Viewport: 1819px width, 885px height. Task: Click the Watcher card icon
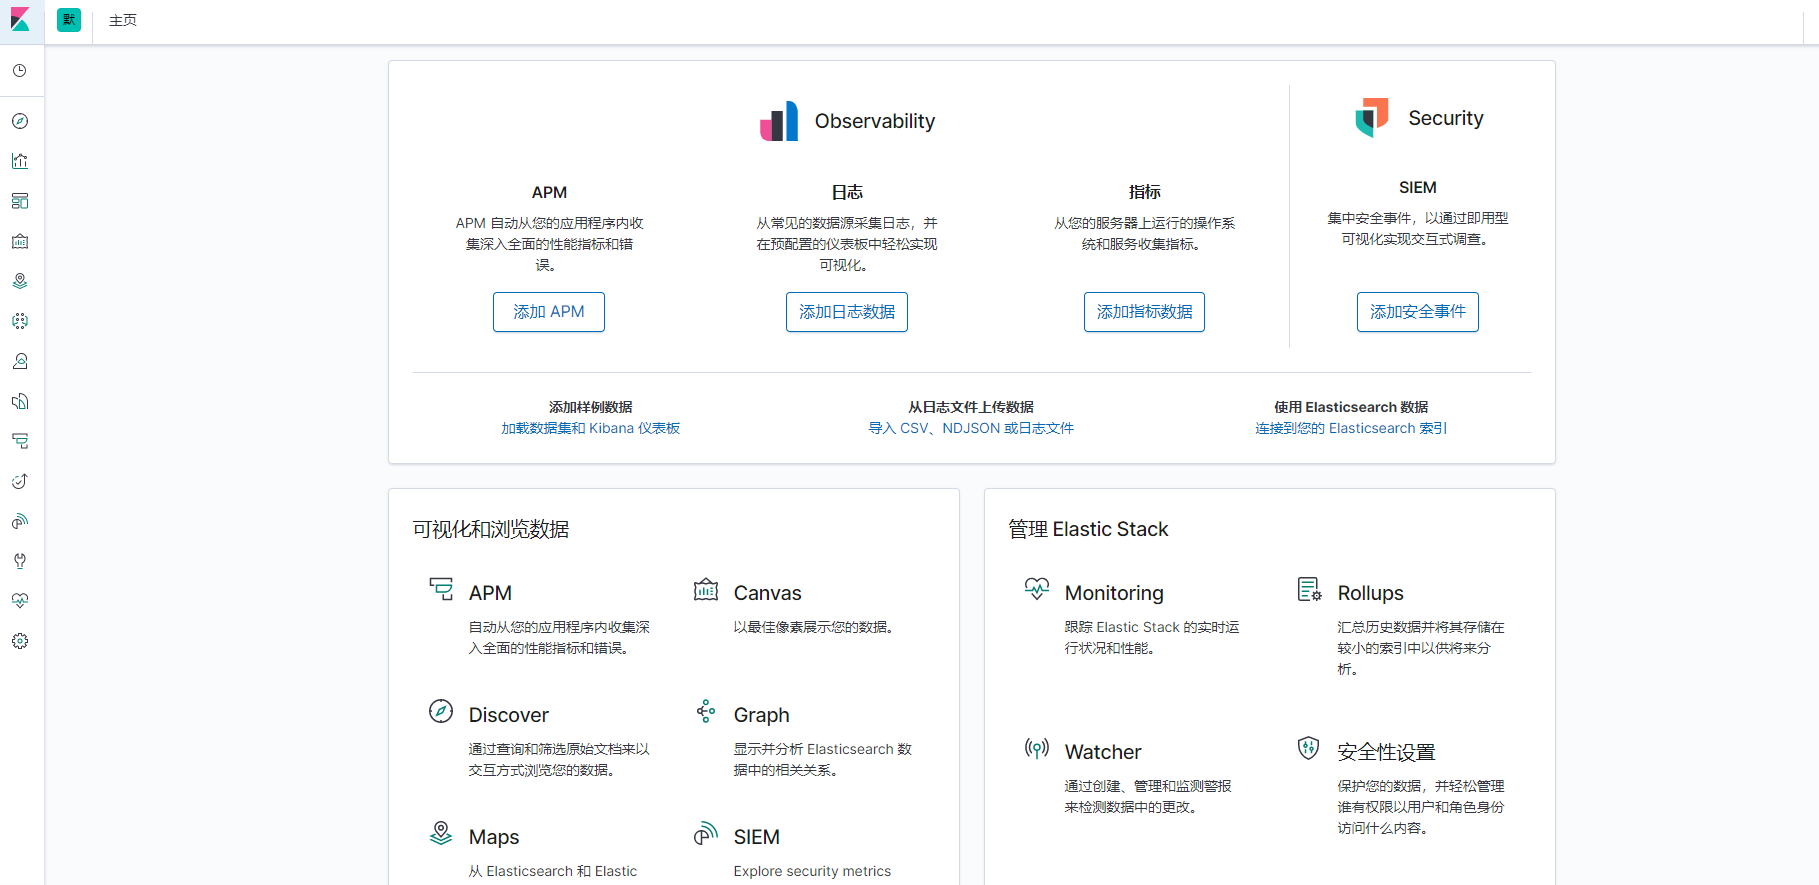coord(1037,748)
